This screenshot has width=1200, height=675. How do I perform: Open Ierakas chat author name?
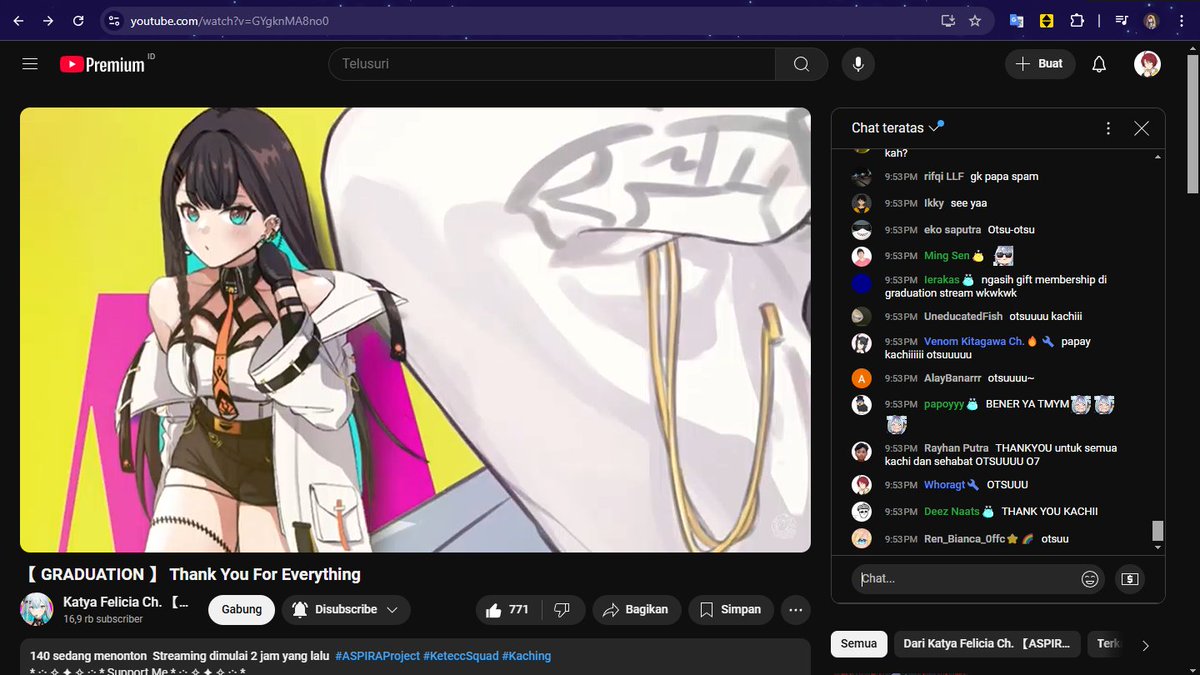tap(941, 280)
